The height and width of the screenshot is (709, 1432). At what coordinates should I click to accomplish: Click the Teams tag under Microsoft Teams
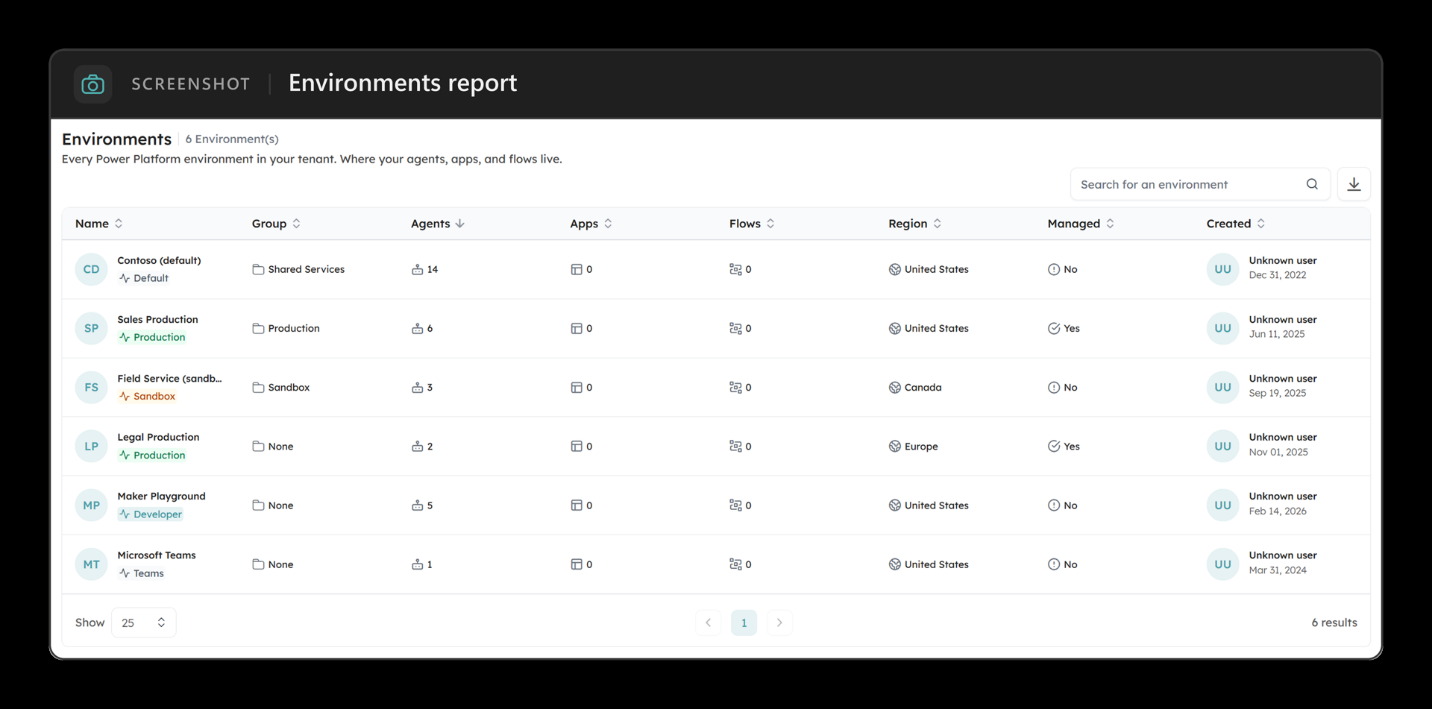coord(141,573)
